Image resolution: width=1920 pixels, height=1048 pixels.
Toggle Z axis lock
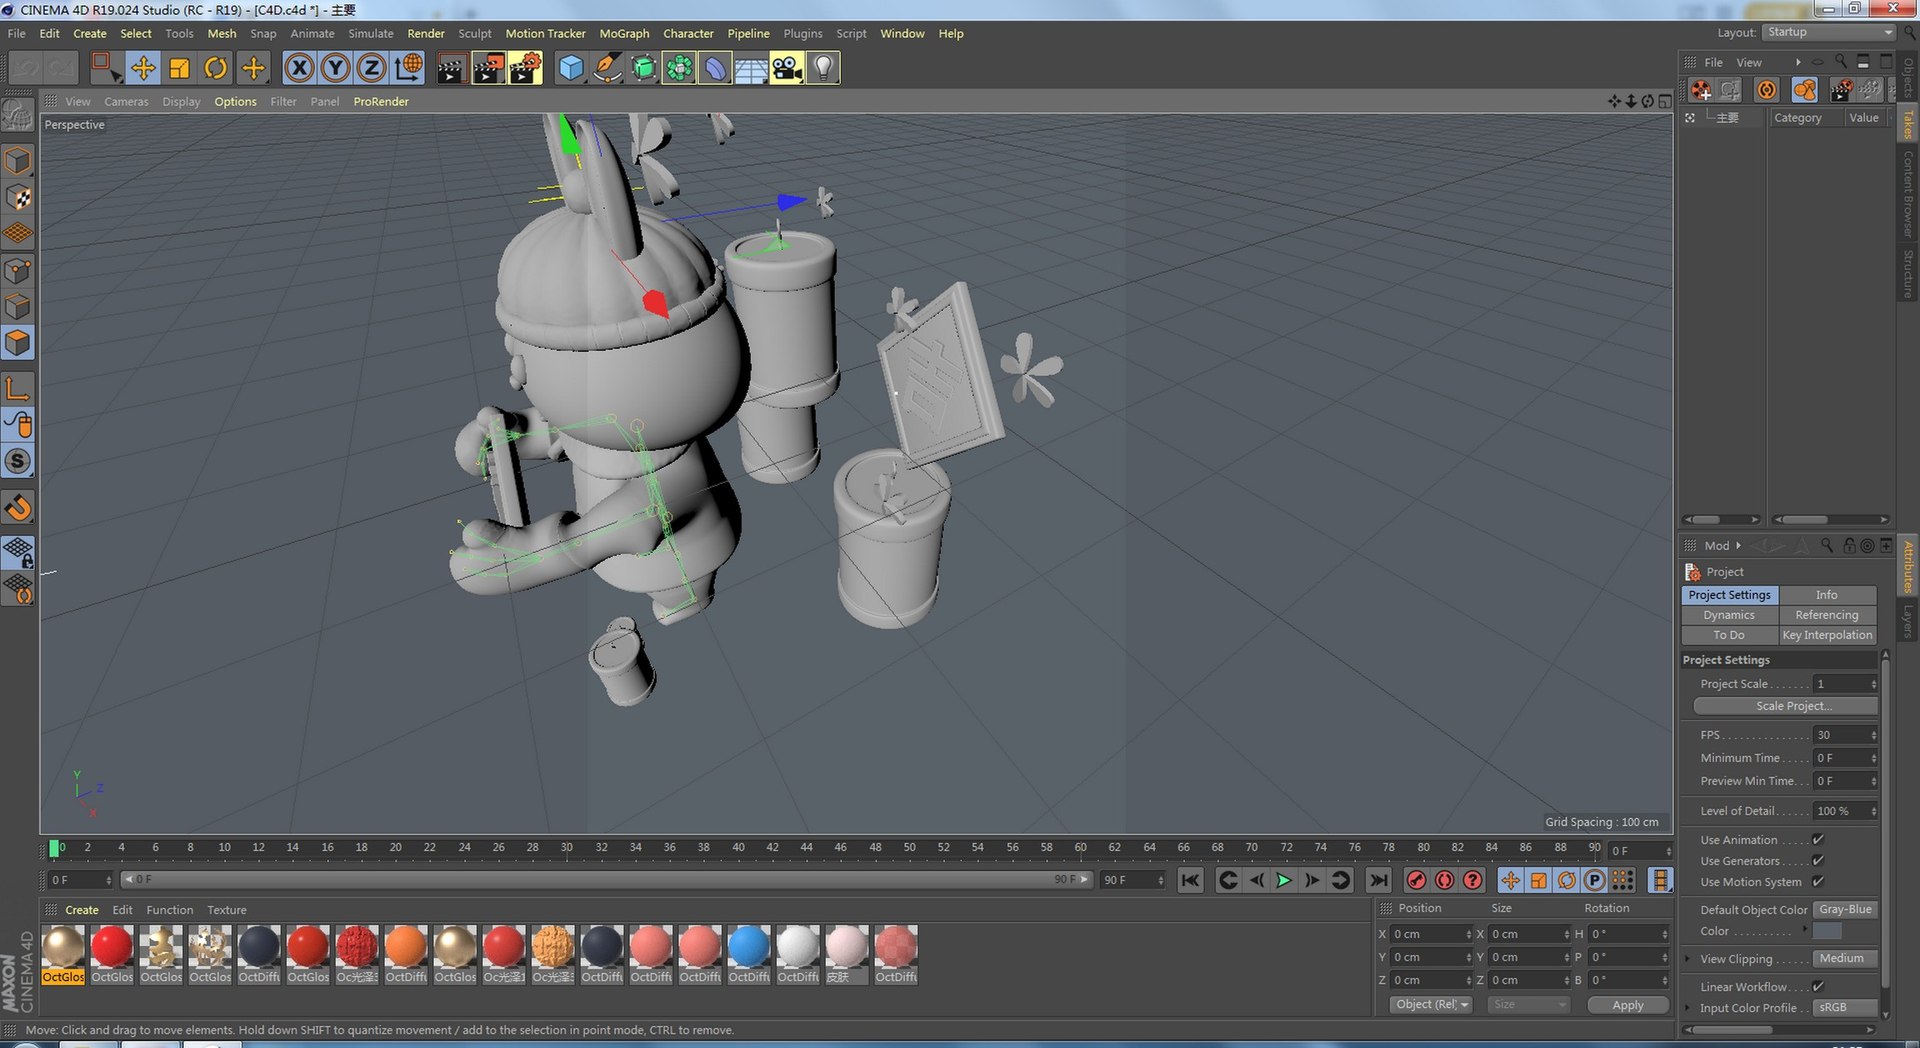click(371, 68)
